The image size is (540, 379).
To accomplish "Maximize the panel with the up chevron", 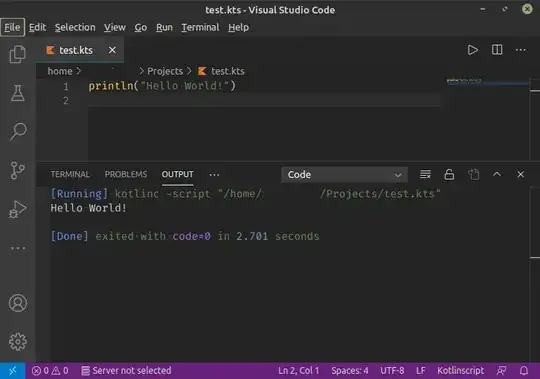I will [497, 175].
